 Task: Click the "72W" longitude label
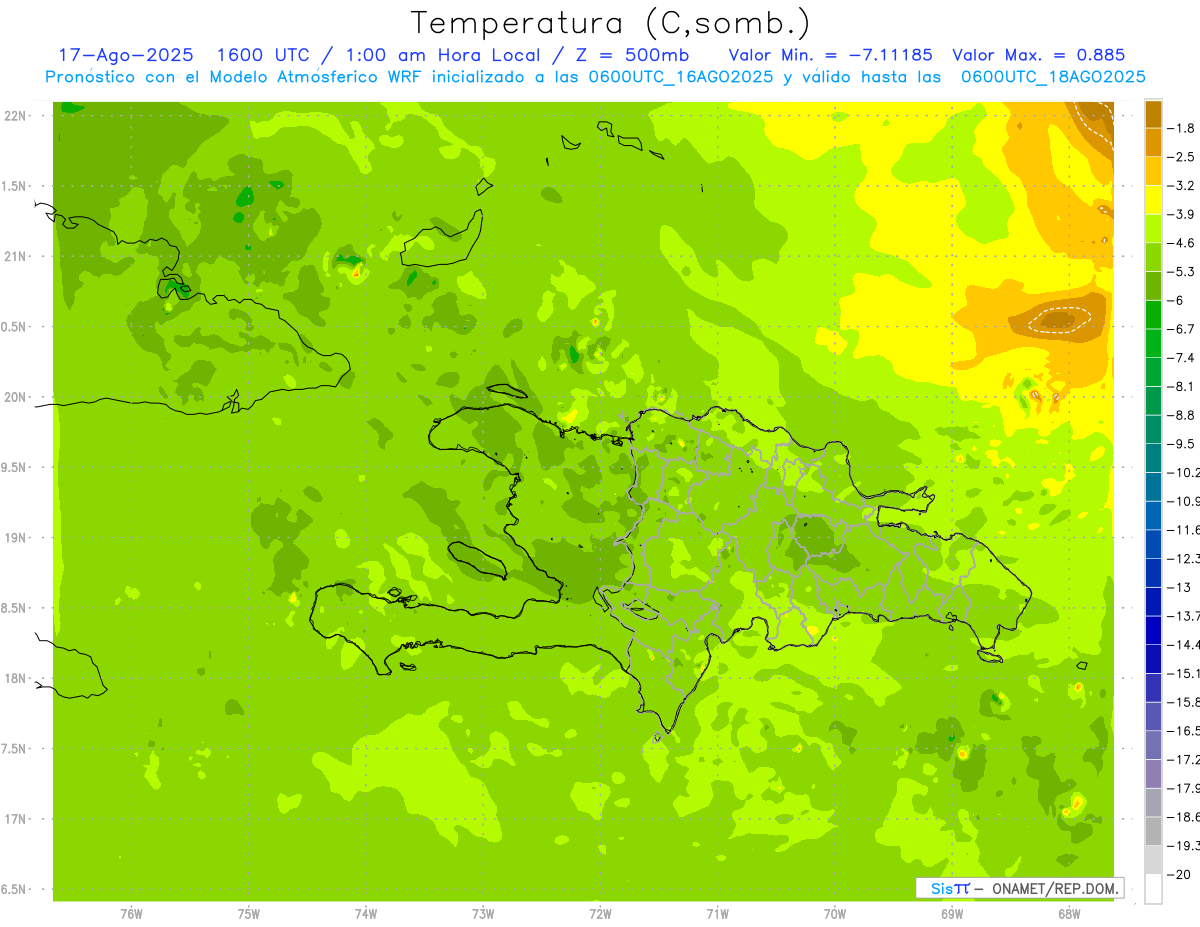tap(600, 914)
